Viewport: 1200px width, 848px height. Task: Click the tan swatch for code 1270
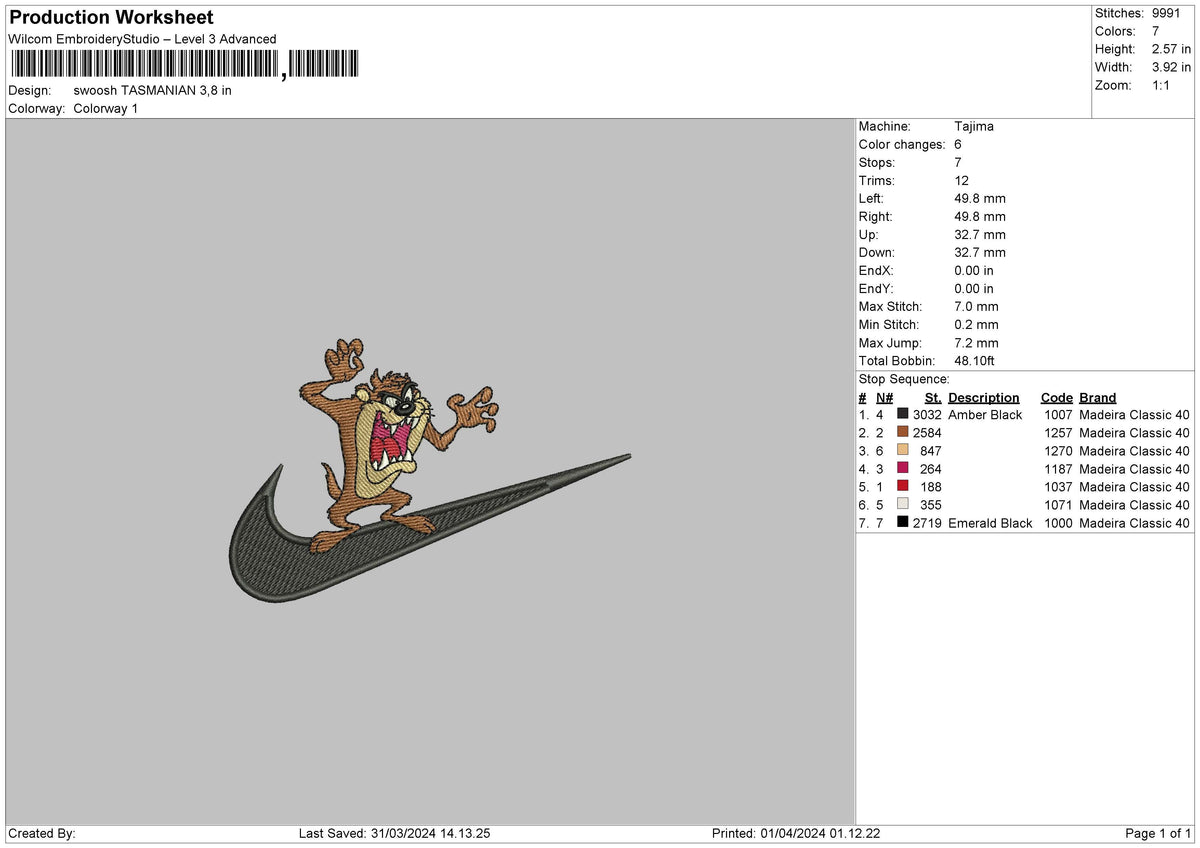pos(903,451)
